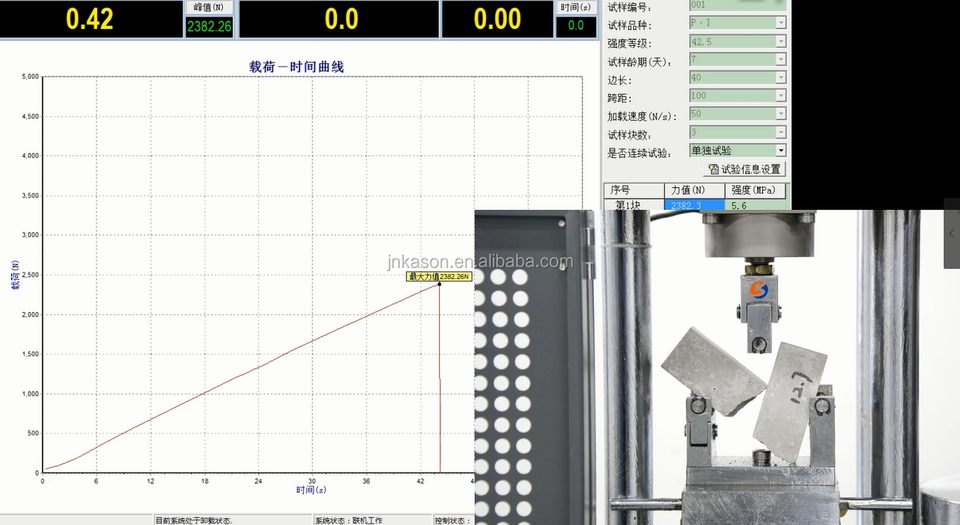The width and height of the screenshot is (960, 525).
Task: Click the 试样编号 input field showing 001
Action: pos(738,5)
